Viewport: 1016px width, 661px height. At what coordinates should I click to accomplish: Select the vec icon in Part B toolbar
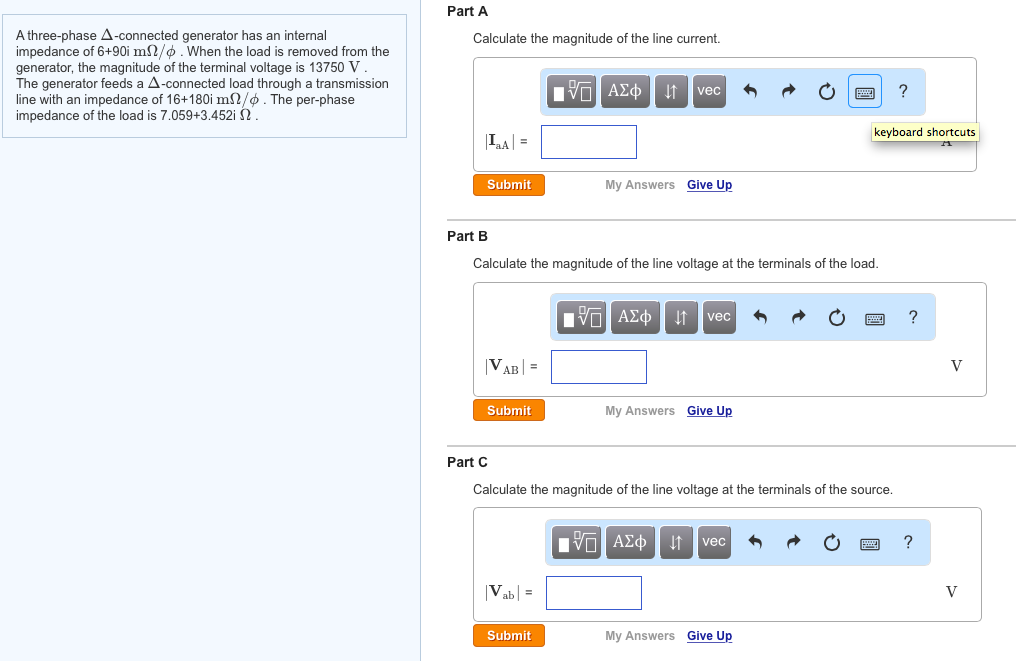719,316
